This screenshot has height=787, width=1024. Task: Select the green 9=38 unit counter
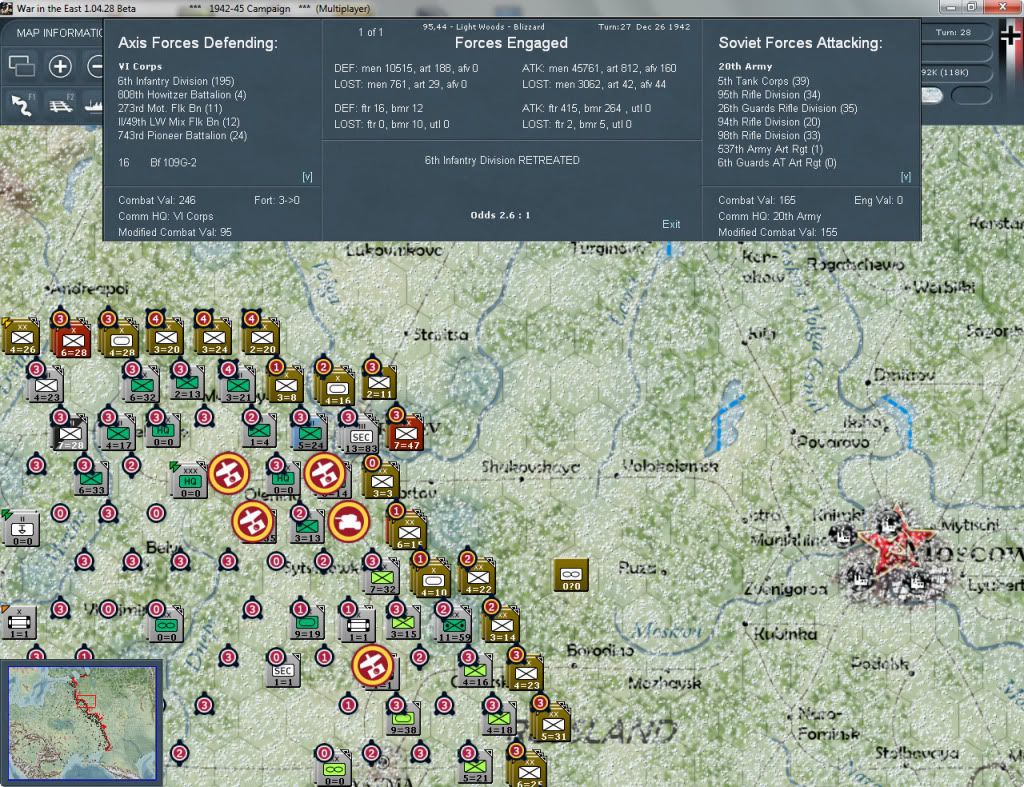click(403, 718)
